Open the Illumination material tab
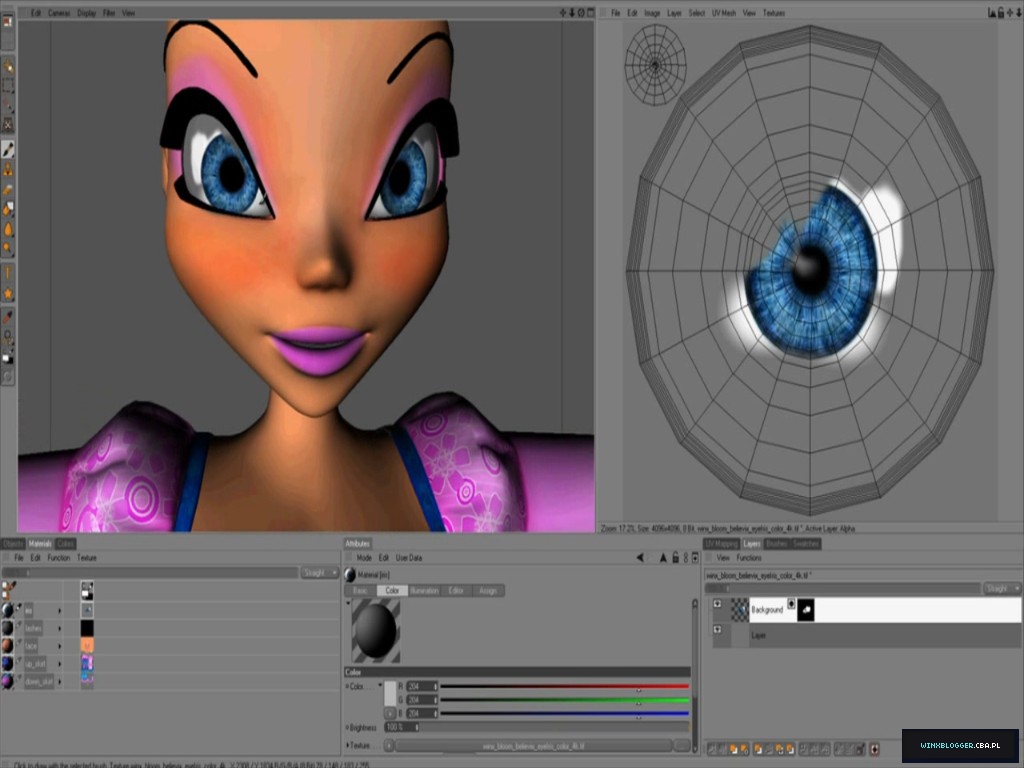The height and width of the screenshot is (768, 1024). click(424, 590)
